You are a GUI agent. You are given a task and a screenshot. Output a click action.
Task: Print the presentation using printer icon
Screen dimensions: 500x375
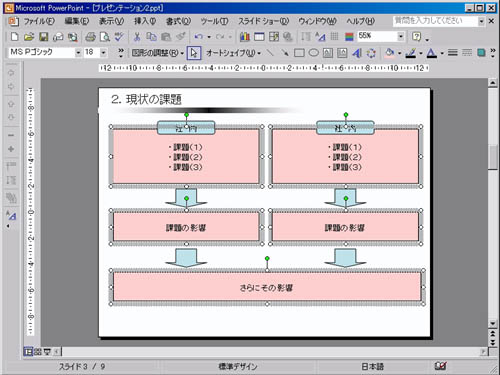(90, 37)
